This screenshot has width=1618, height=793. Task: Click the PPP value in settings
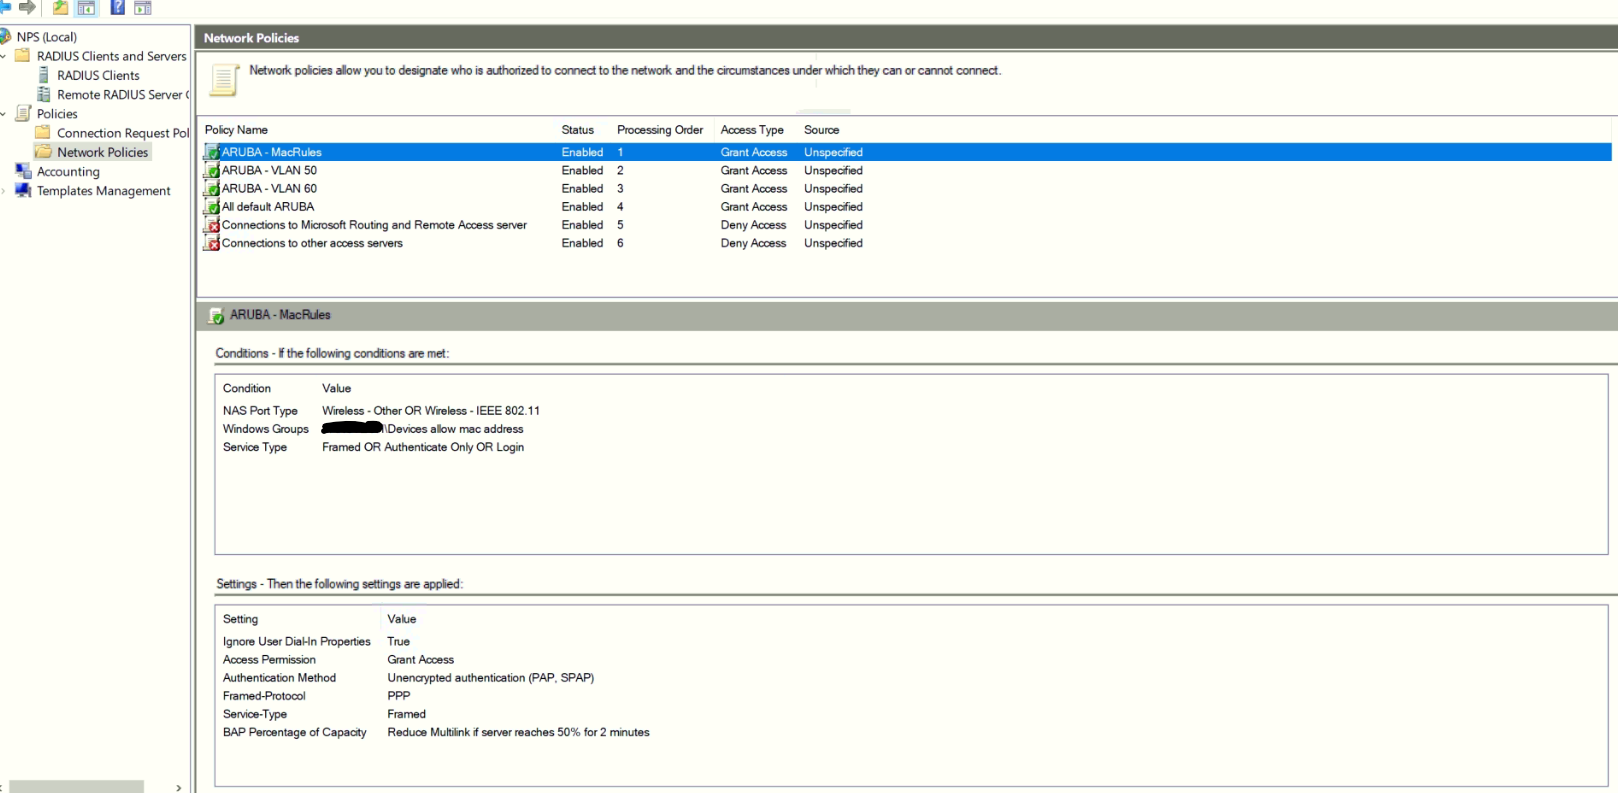point(399,696)
